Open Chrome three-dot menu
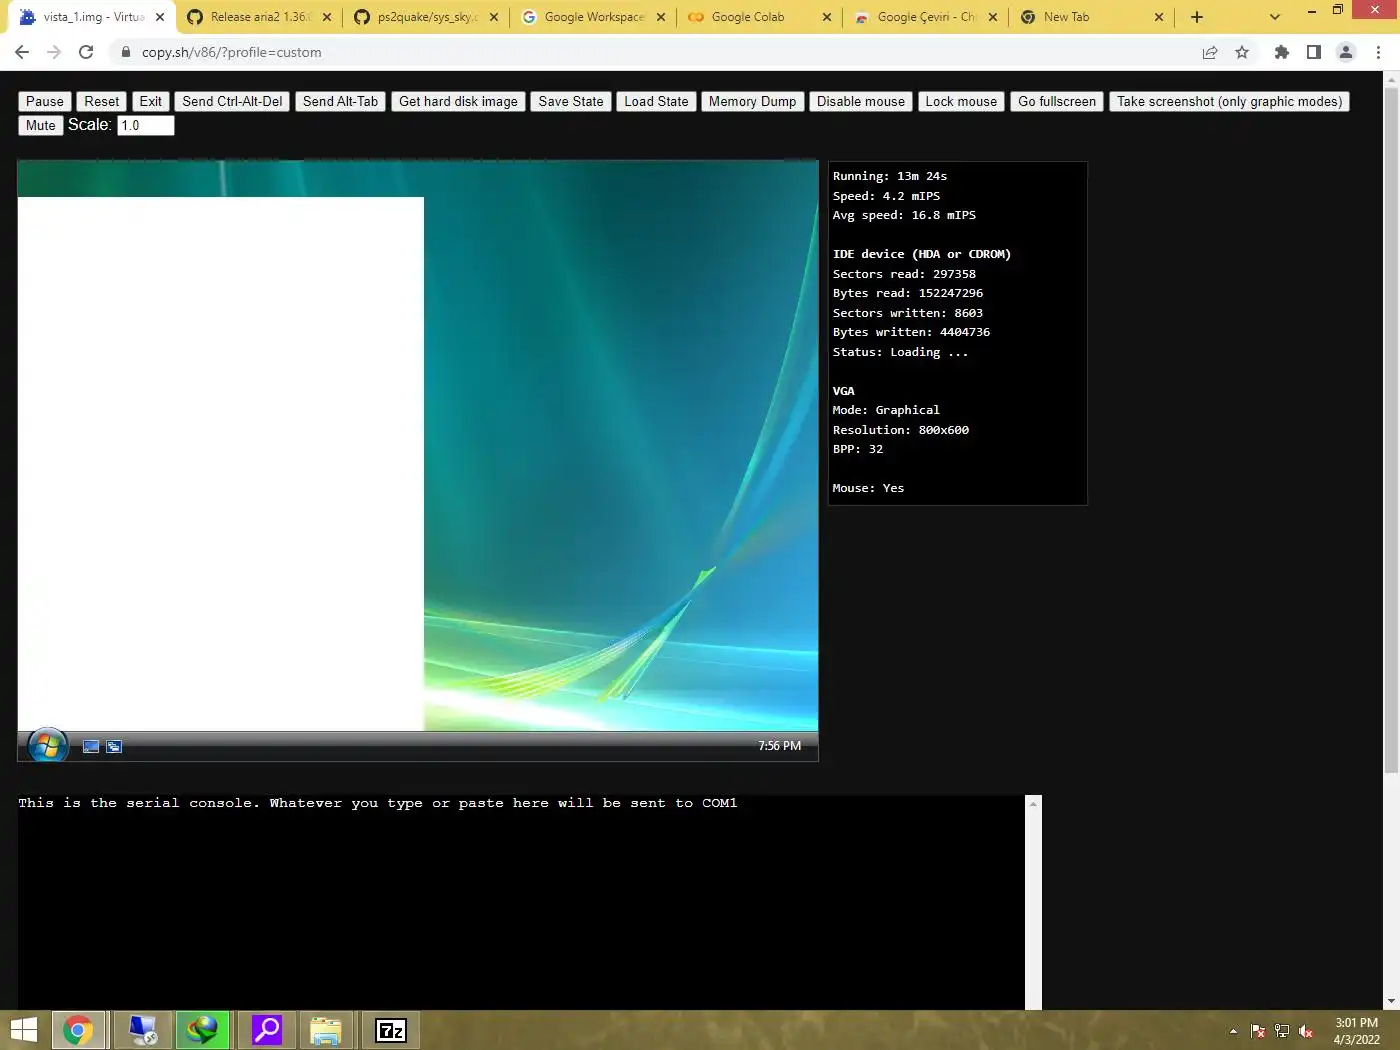 coord(1379,52)
